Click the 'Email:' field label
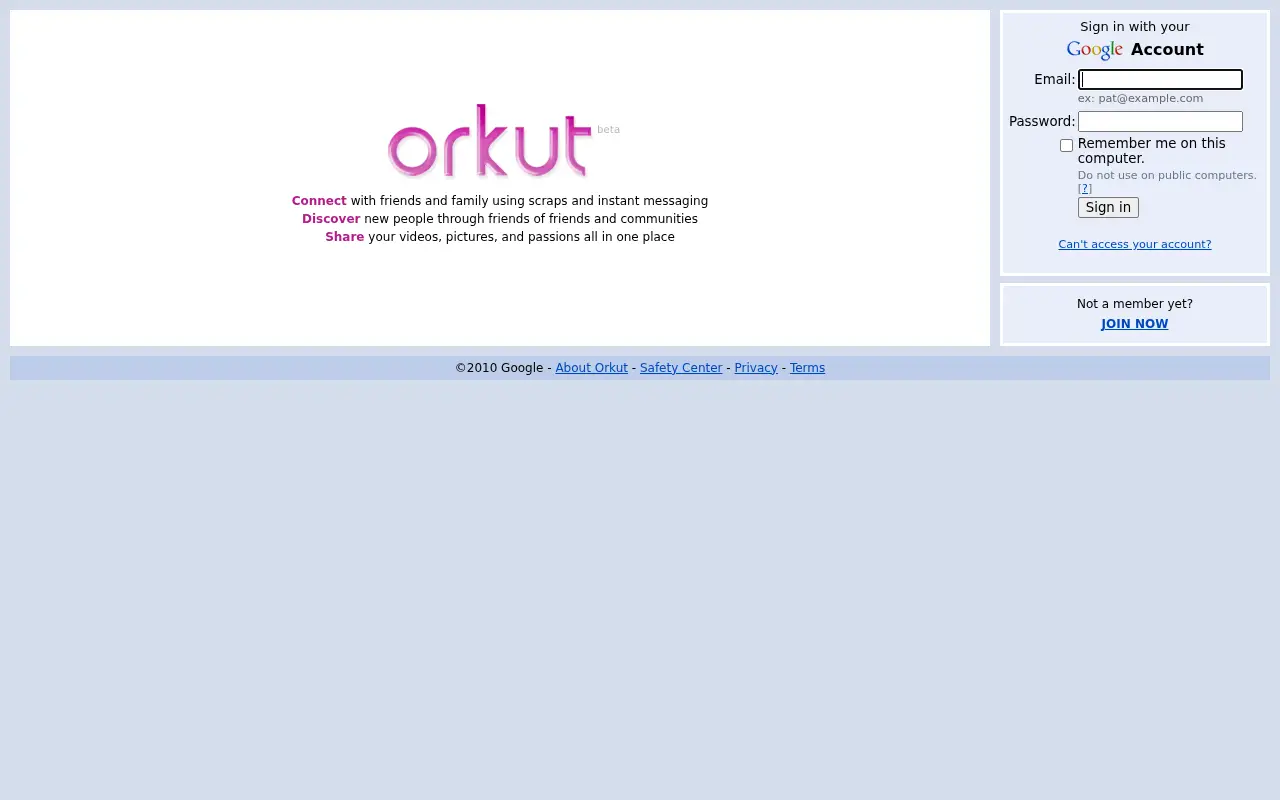 point(1055,79)
